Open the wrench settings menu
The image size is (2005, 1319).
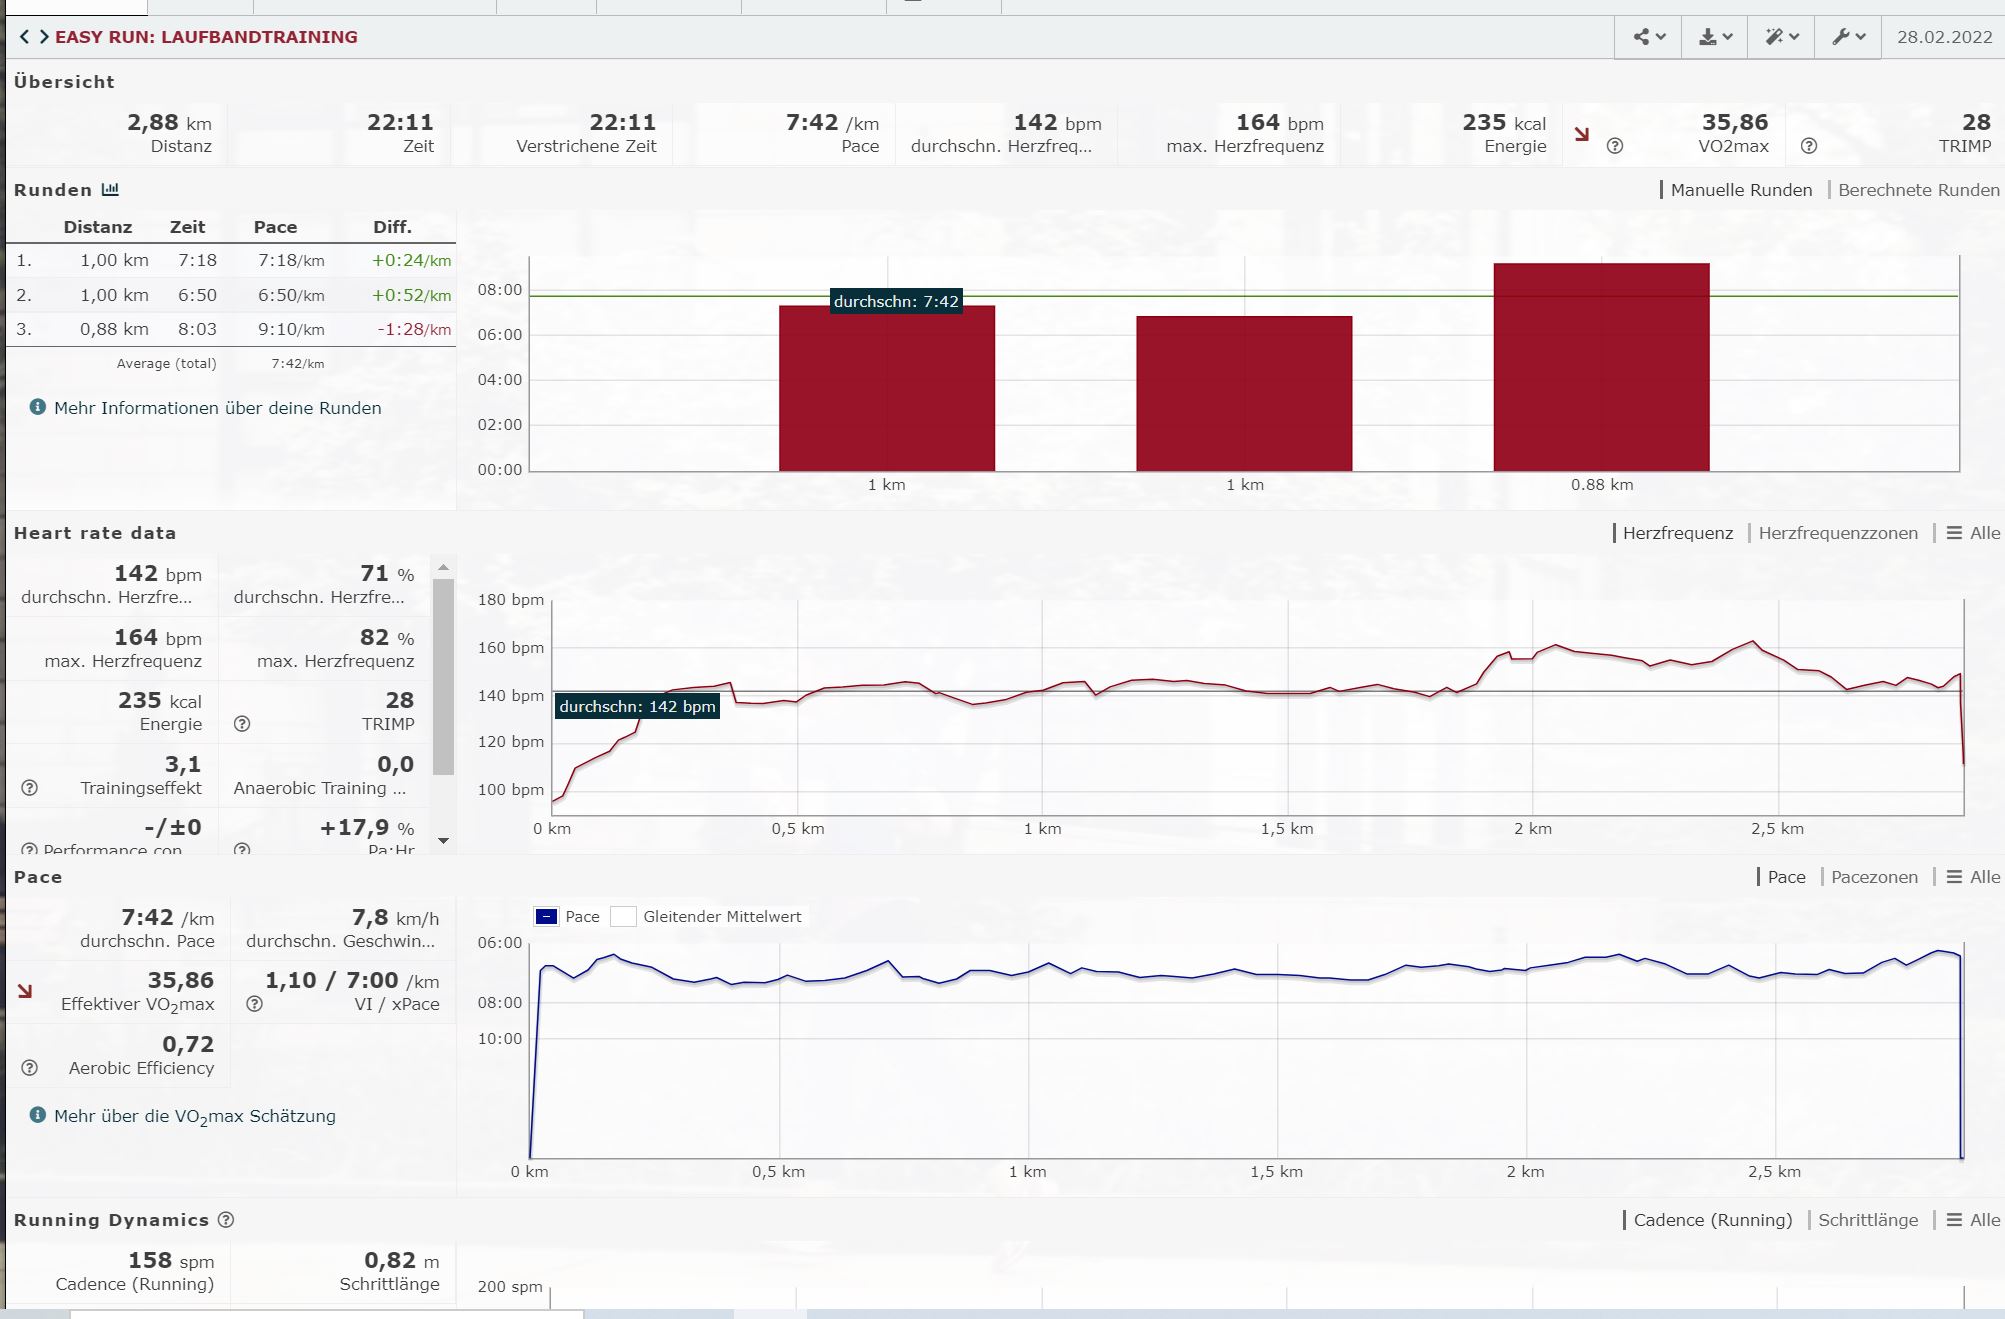[1848, 37]
